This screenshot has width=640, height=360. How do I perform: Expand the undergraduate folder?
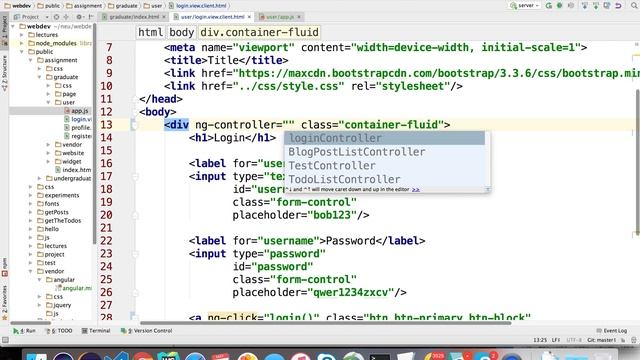[x=40, y=178]
